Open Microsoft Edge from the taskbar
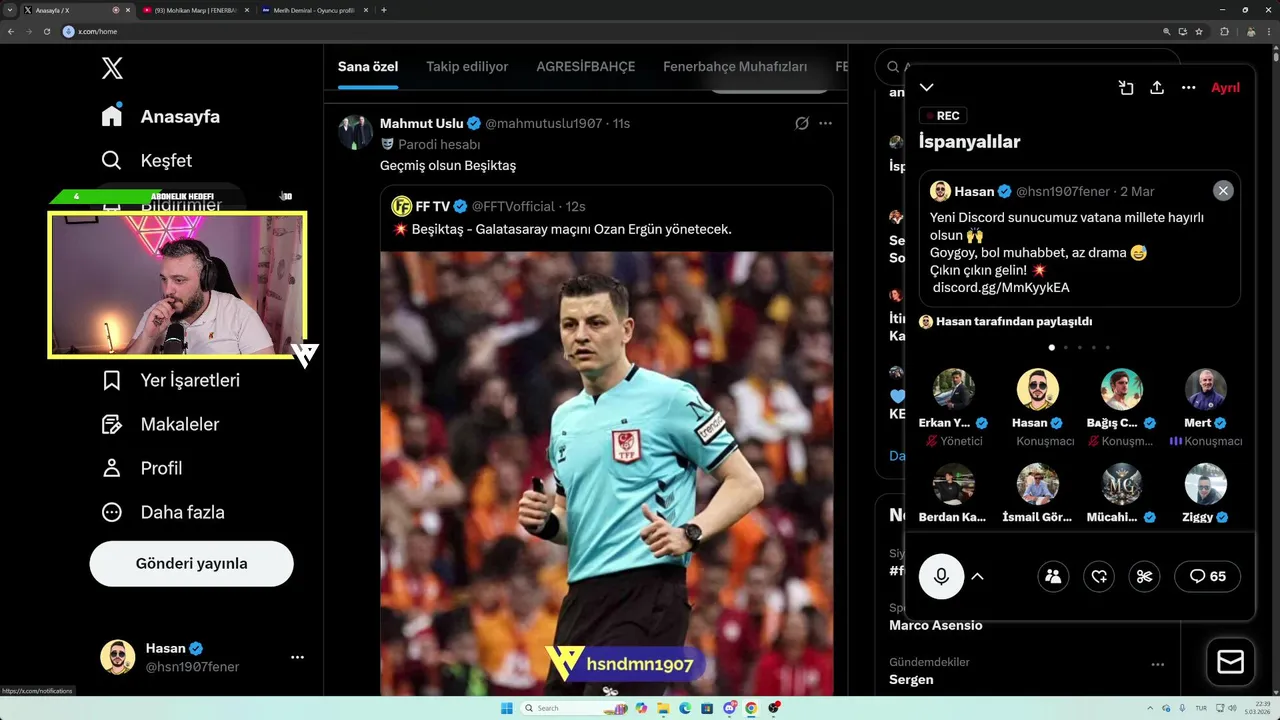 click(x=685, y=708)
